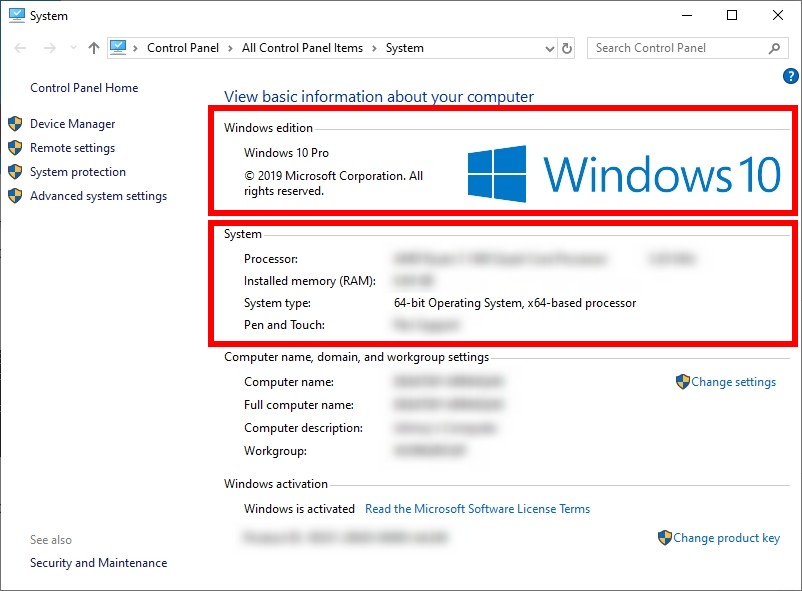The image size is (802, 591).
Task: Select Control Panel breadcrumb
Action: (x=183, y=48)
